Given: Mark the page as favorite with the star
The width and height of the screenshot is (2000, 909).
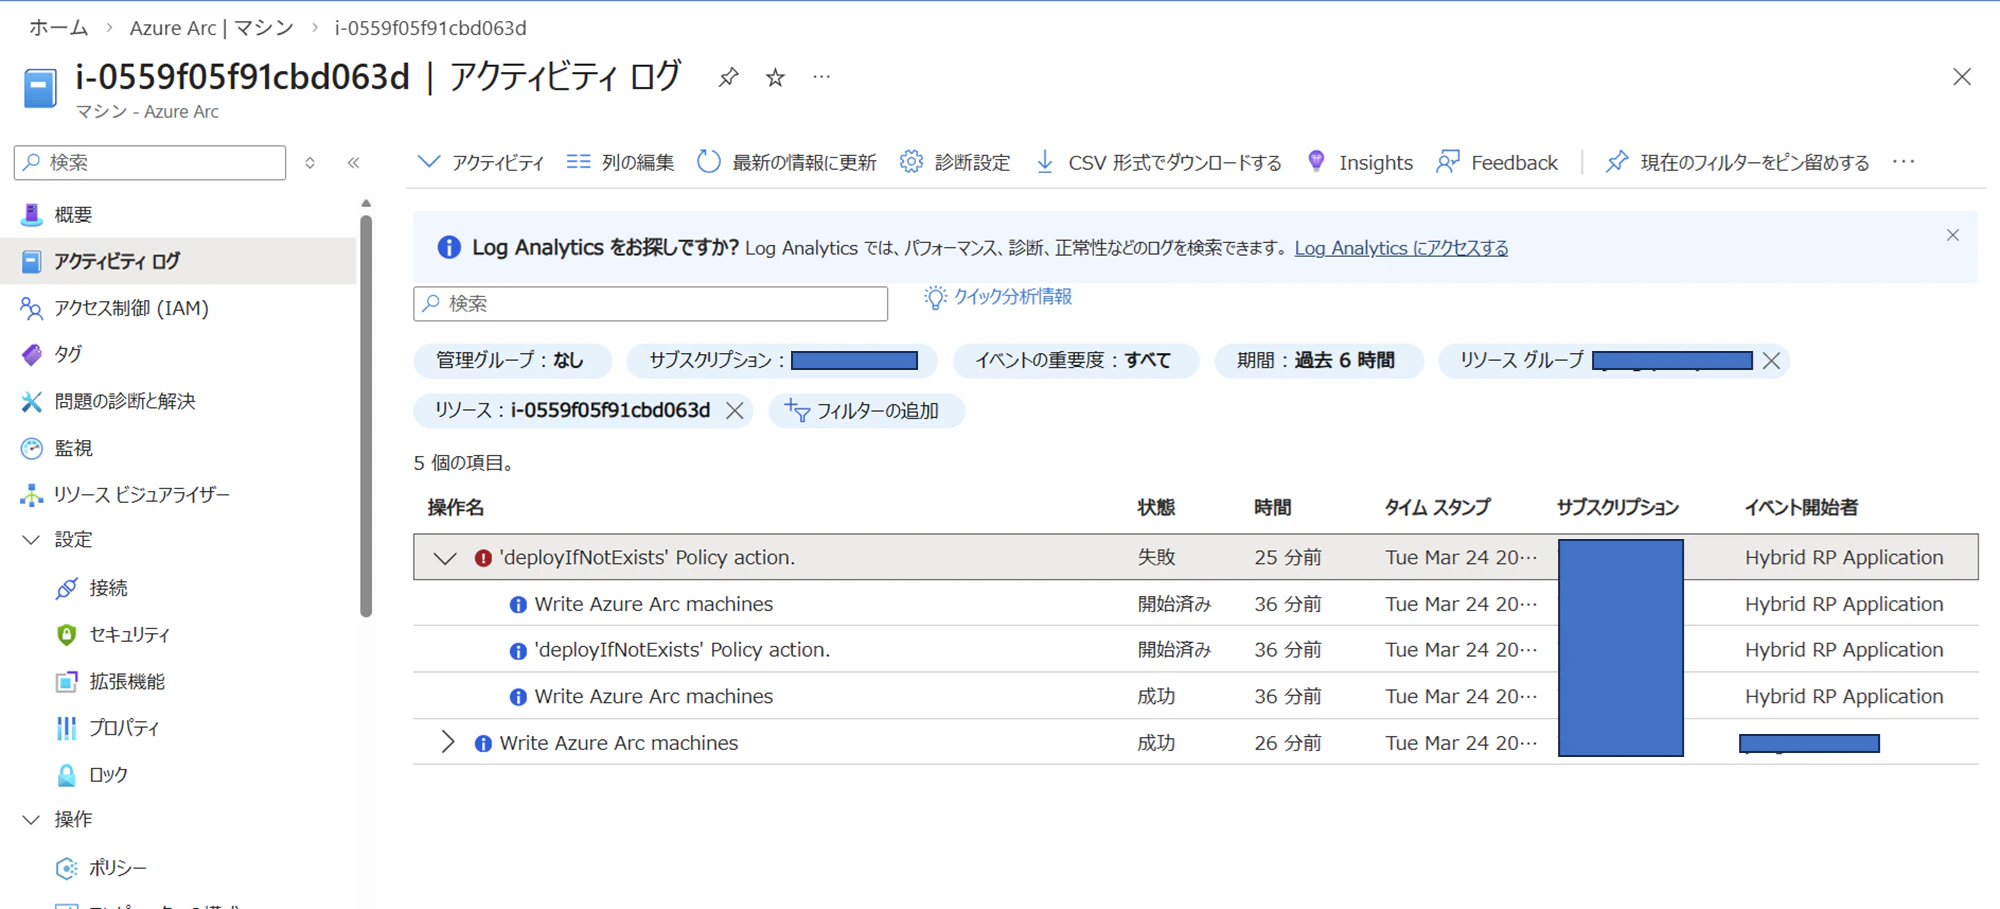Looking at the screenshot, I should [x=775, y=77].
